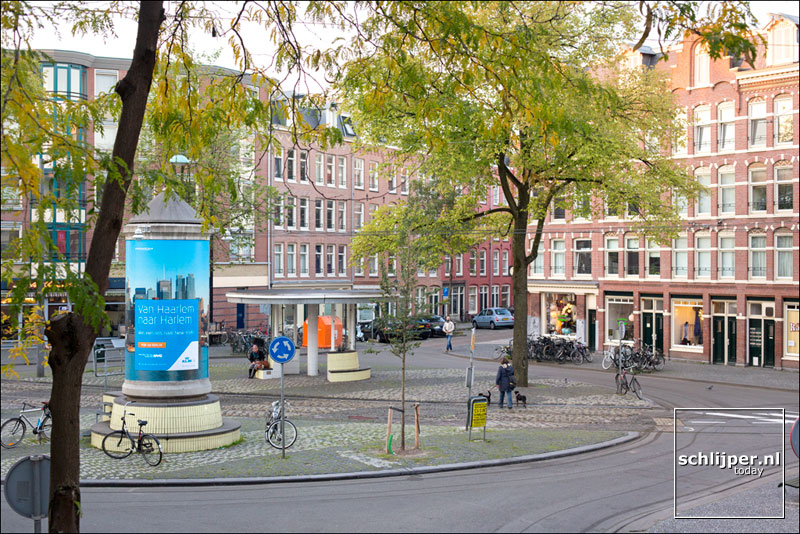
Task: Click the lit shop window on the right
Action: (687, 325)
